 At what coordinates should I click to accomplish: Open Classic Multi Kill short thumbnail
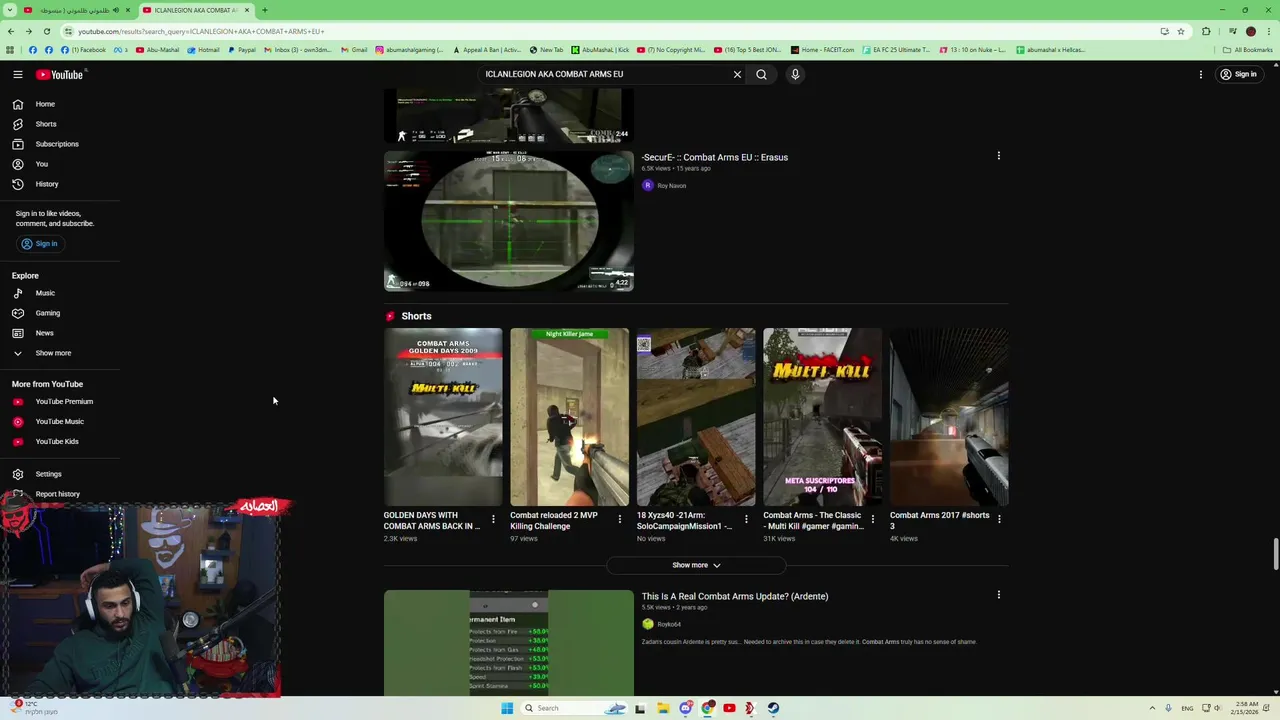click(822, 417)
